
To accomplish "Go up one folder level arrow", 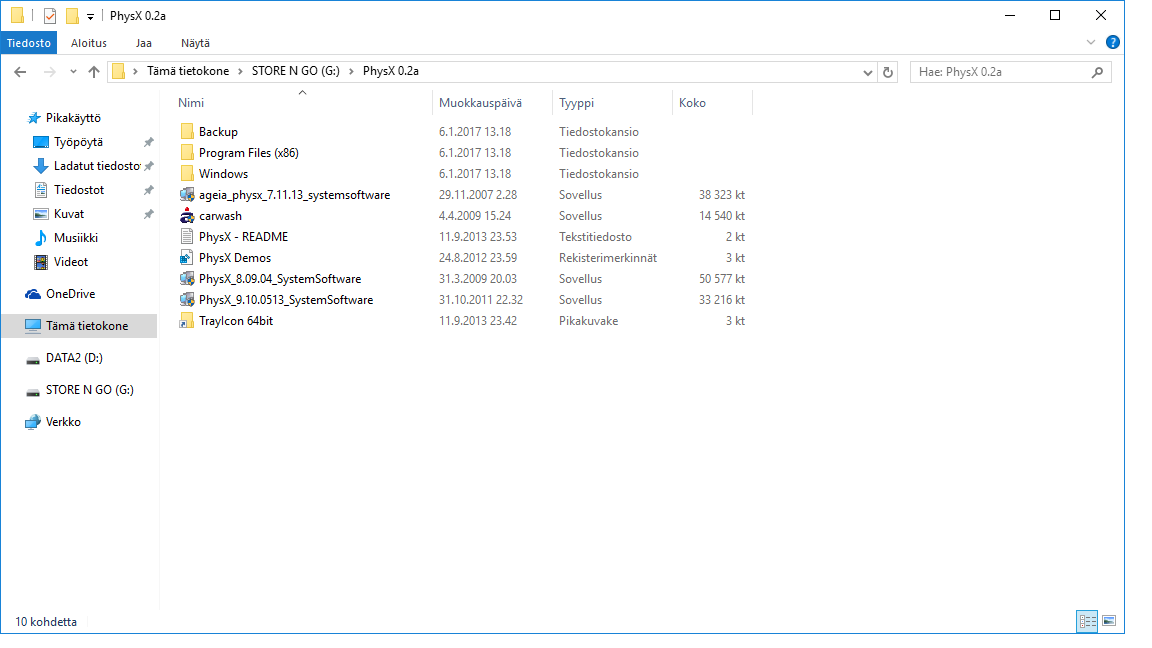I will click(94, 72).
